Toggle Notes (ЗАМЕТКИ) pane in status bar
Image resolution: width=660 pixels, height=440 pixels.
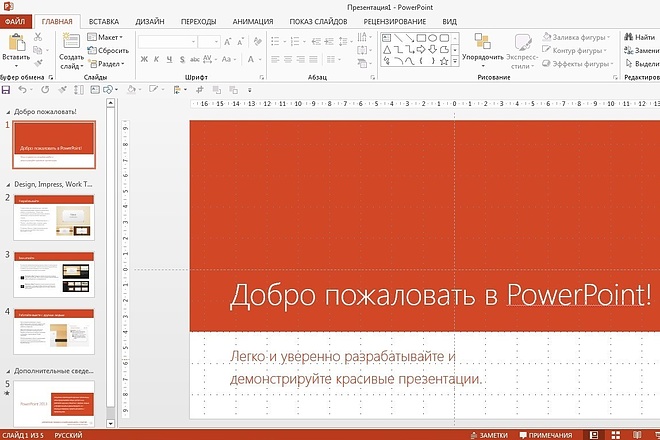pos(489,435)
